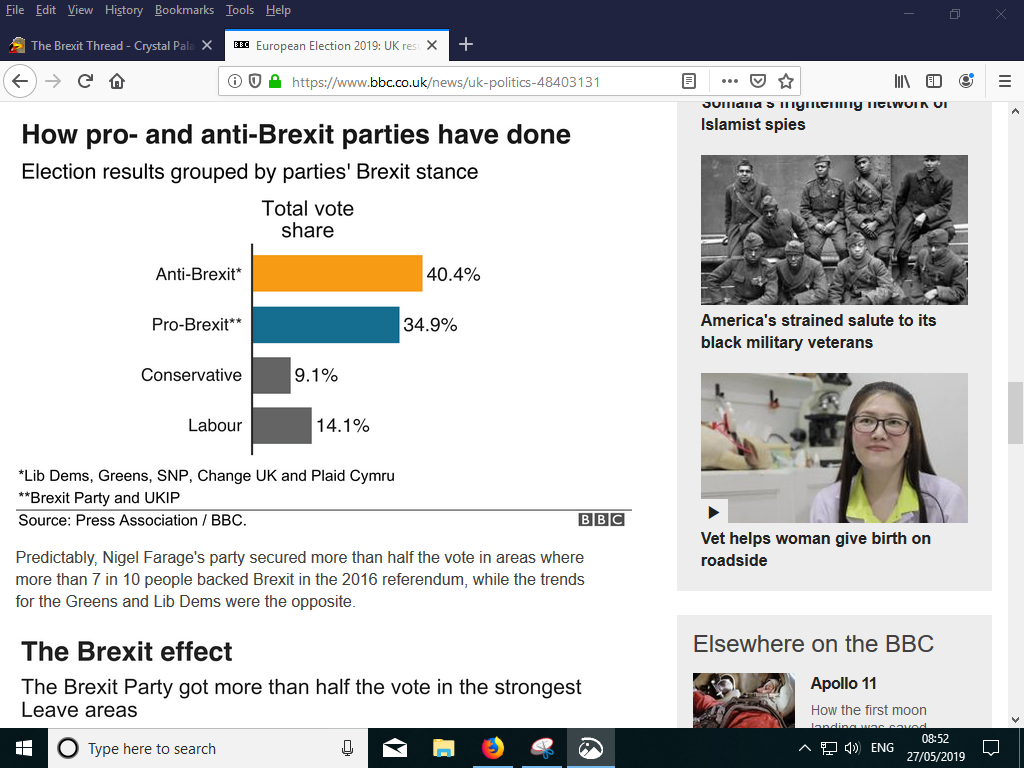Reload the current page
1024x768 pixels.
[85, 82]
